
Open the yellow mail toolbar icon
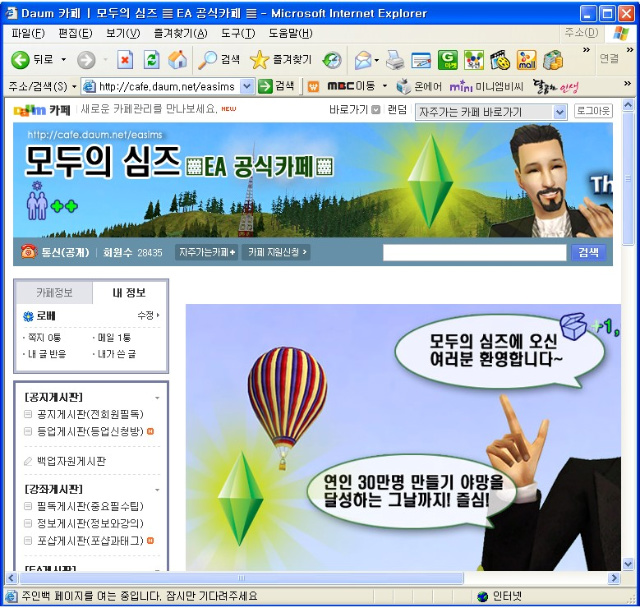click(x=526, y=60)
